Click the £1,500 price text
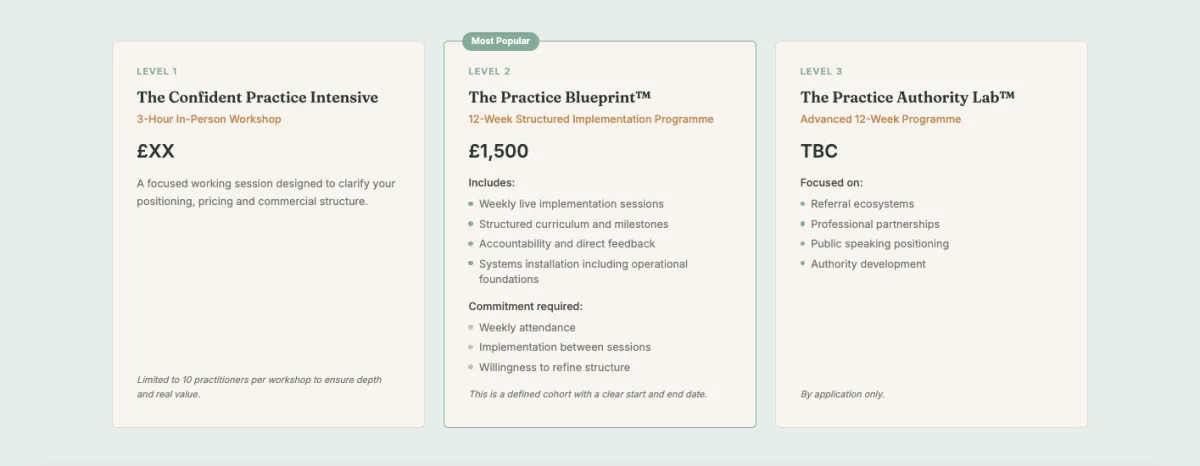Image resolution: width=1200 pixels, height=466 pixels. tap(499, 152)
